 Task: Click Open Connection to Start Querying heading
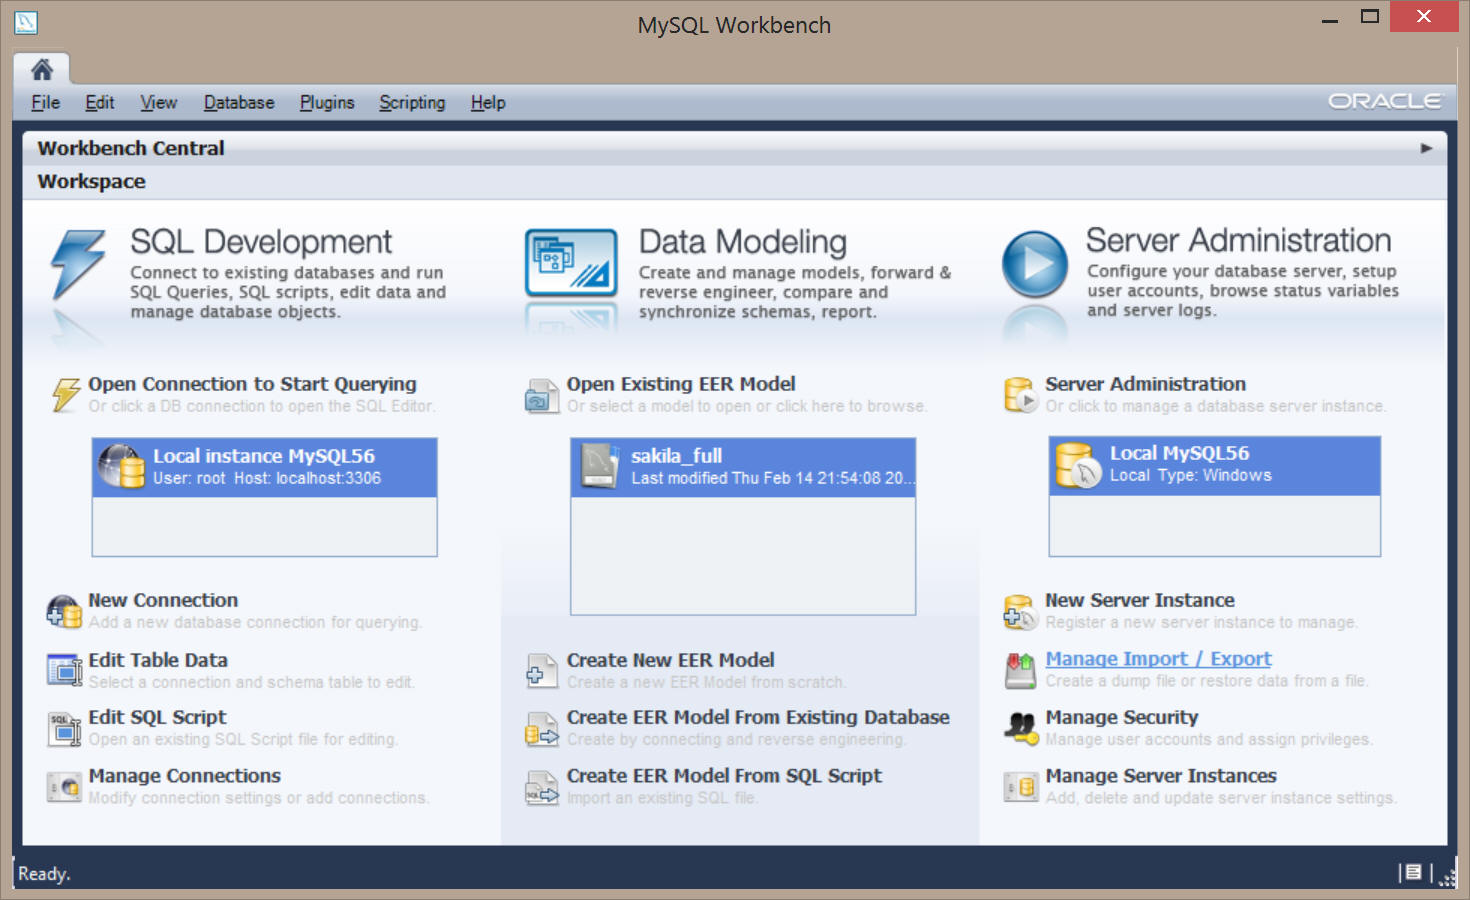coord(252,384)
